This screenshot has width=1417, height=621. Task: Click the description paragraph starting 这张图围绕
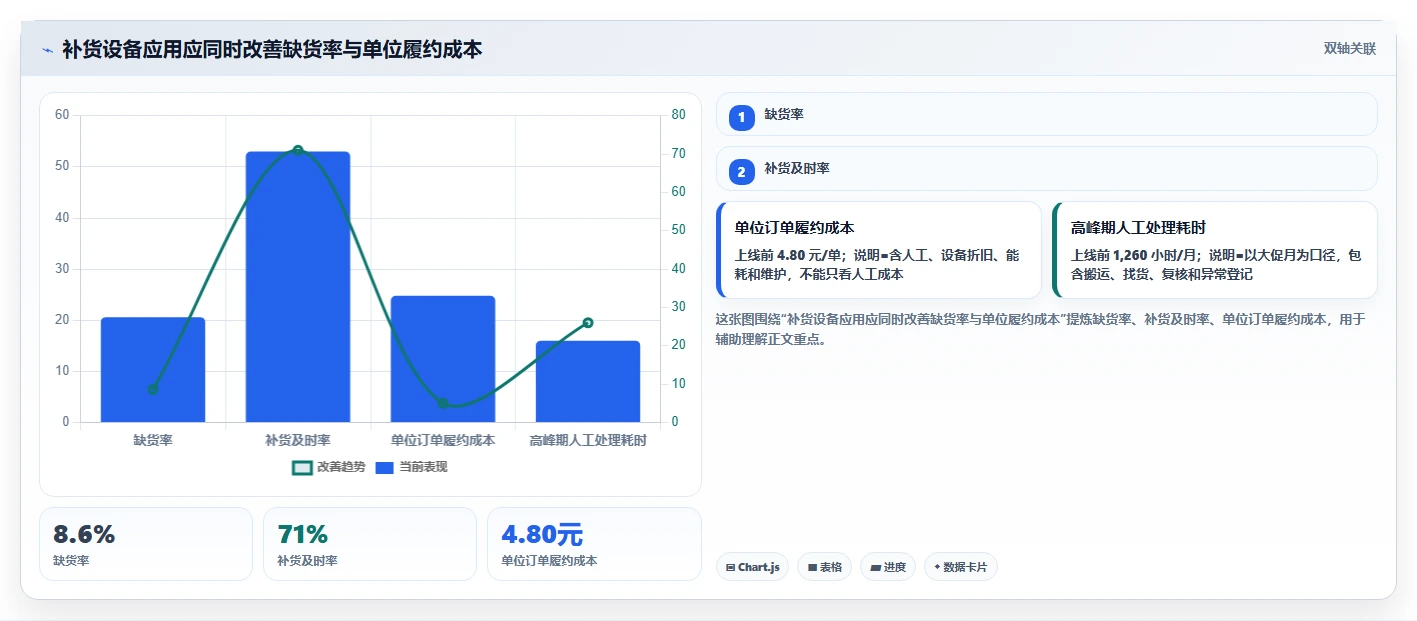tap(1041, 329)
